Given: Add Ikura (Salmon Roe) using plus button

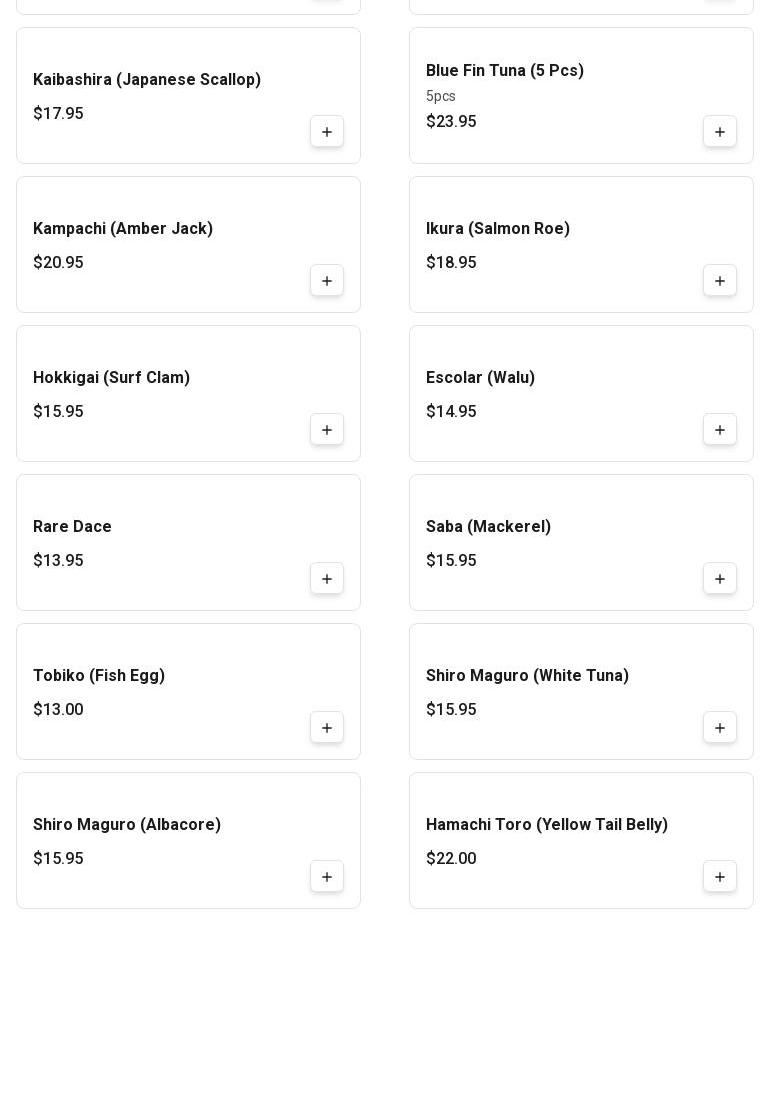Looking at the screenshot, I should 720,281.
